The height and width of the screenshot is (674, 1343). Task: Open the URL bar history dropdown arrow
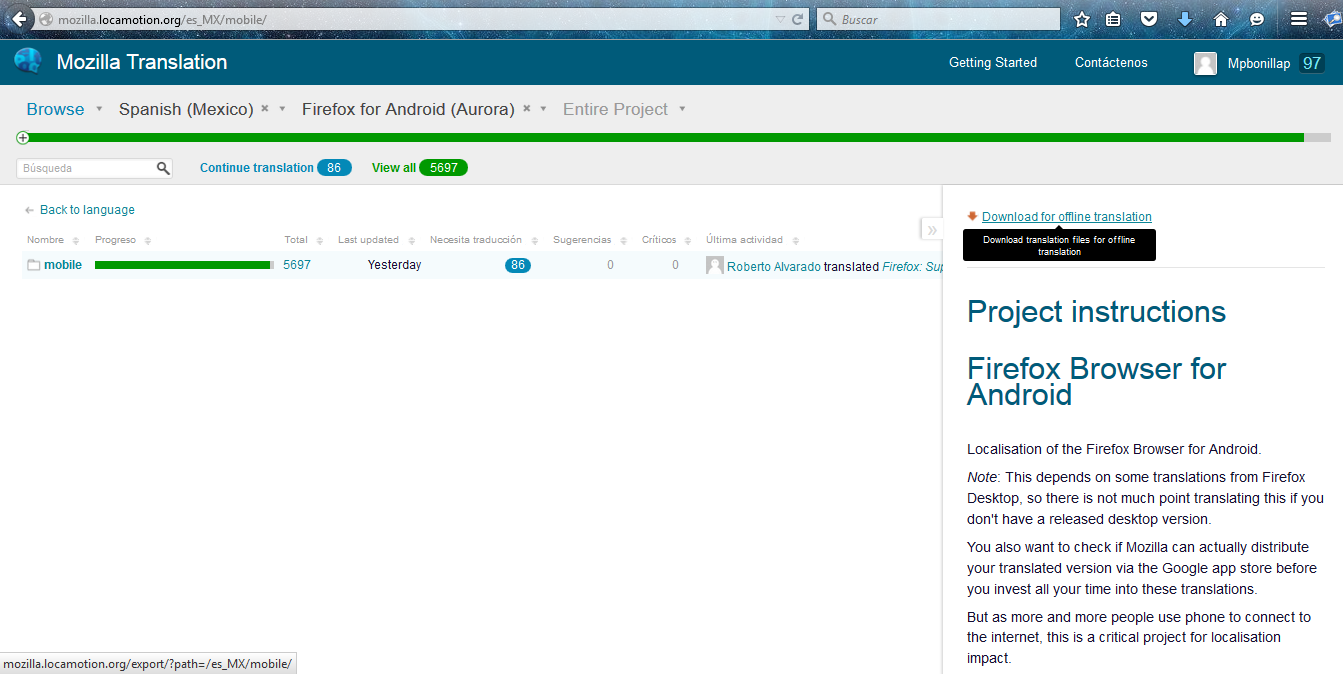coord(780,19)
